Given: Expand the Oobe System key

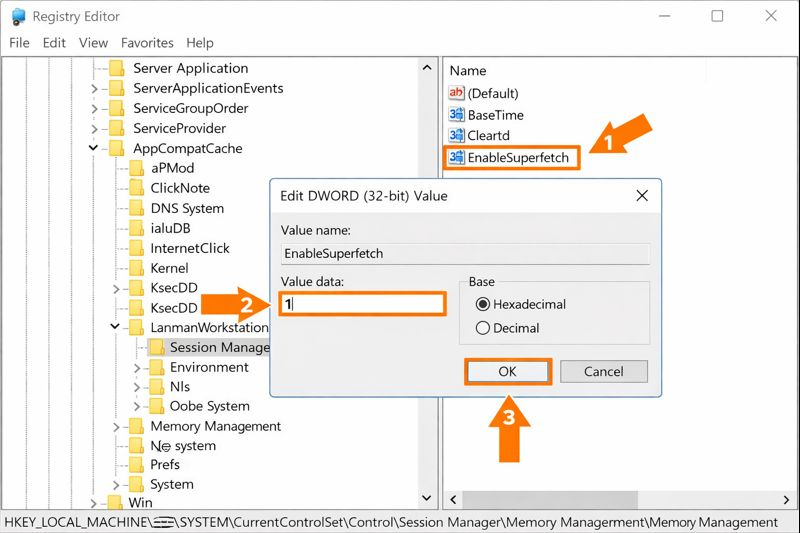Looking at the screenshot, I should tap(137, 407).
